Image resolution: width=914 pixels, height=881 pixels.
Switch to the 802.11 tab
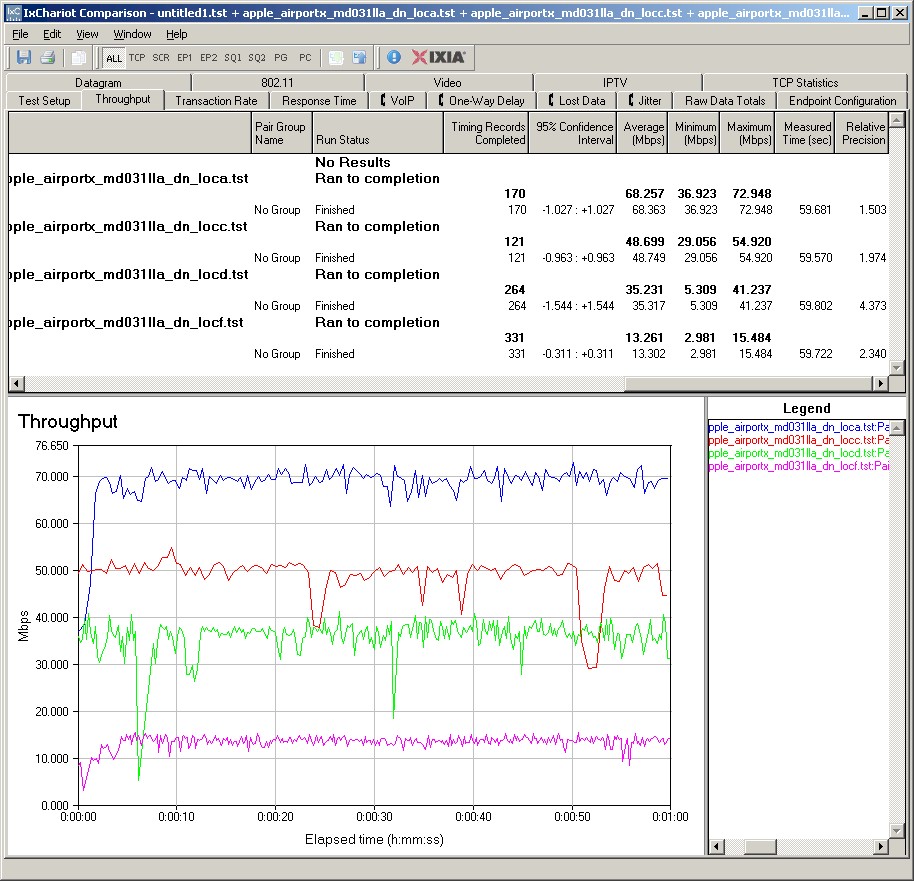(277, 83)
